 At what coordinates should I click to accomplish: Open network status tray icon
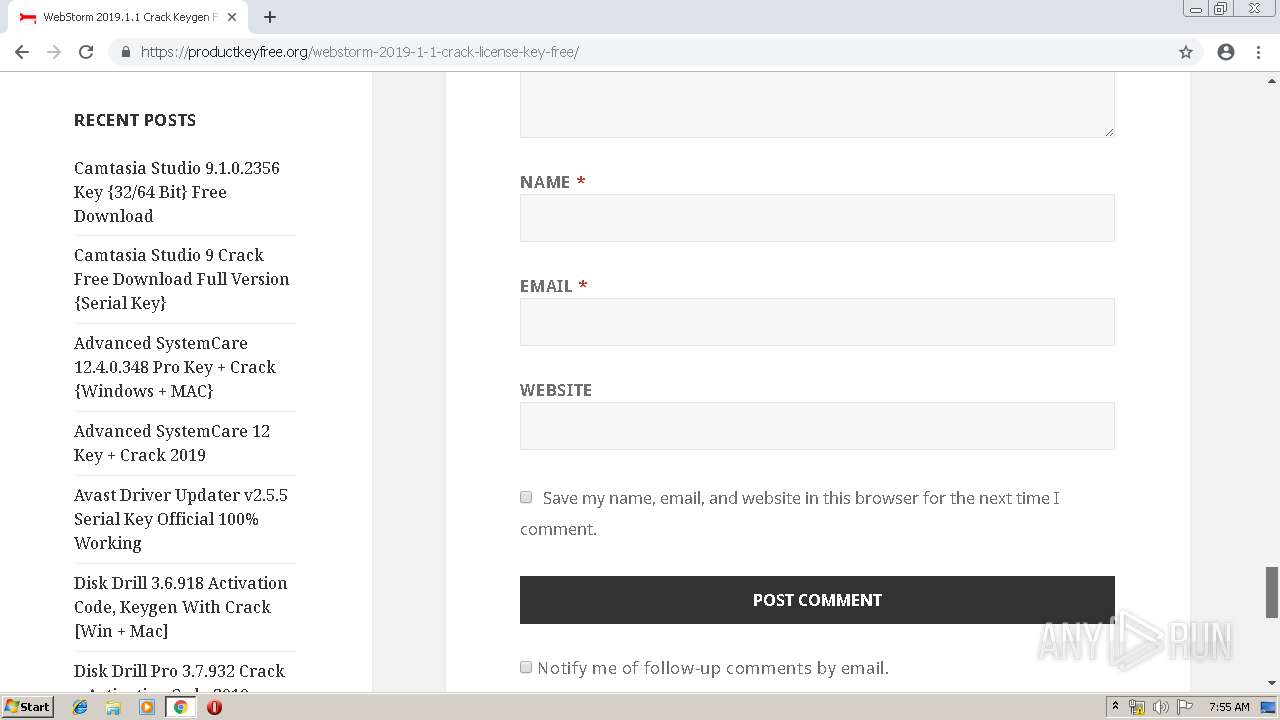1137,707
